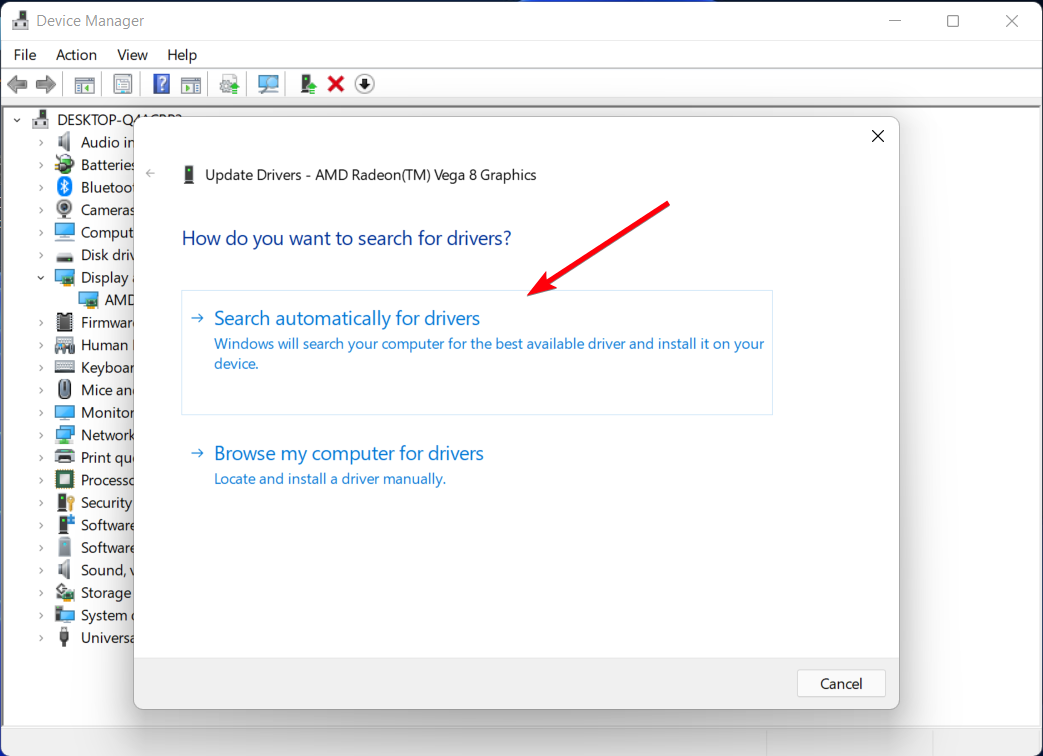Expand the Network adapters node arrow
The height and width of the screenshot is (756, 1043).
(41, 436)
